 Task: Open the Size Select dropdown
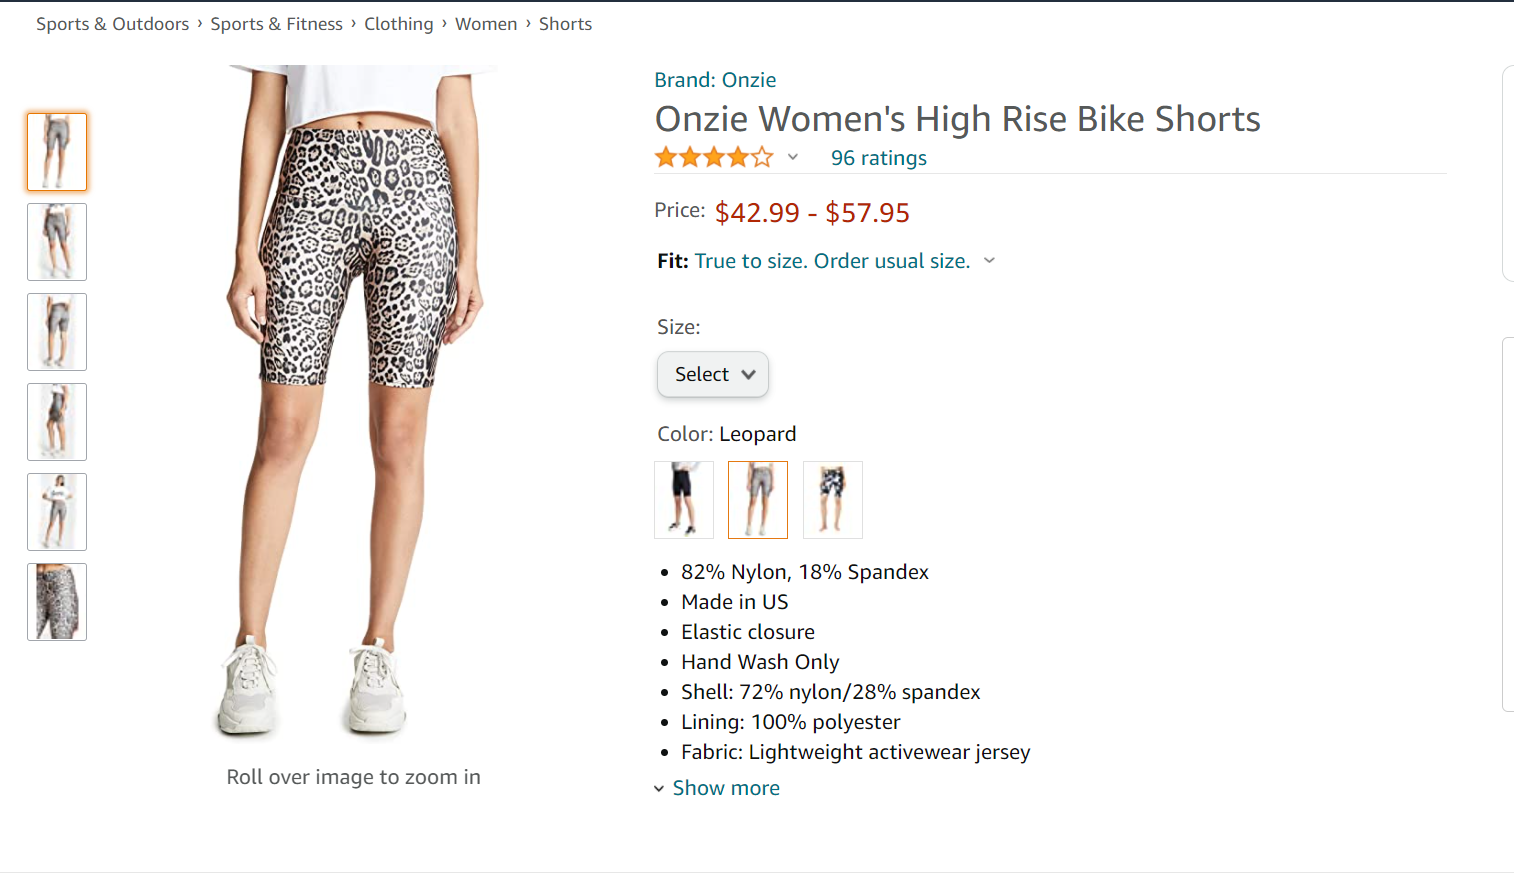pos(713,374)
